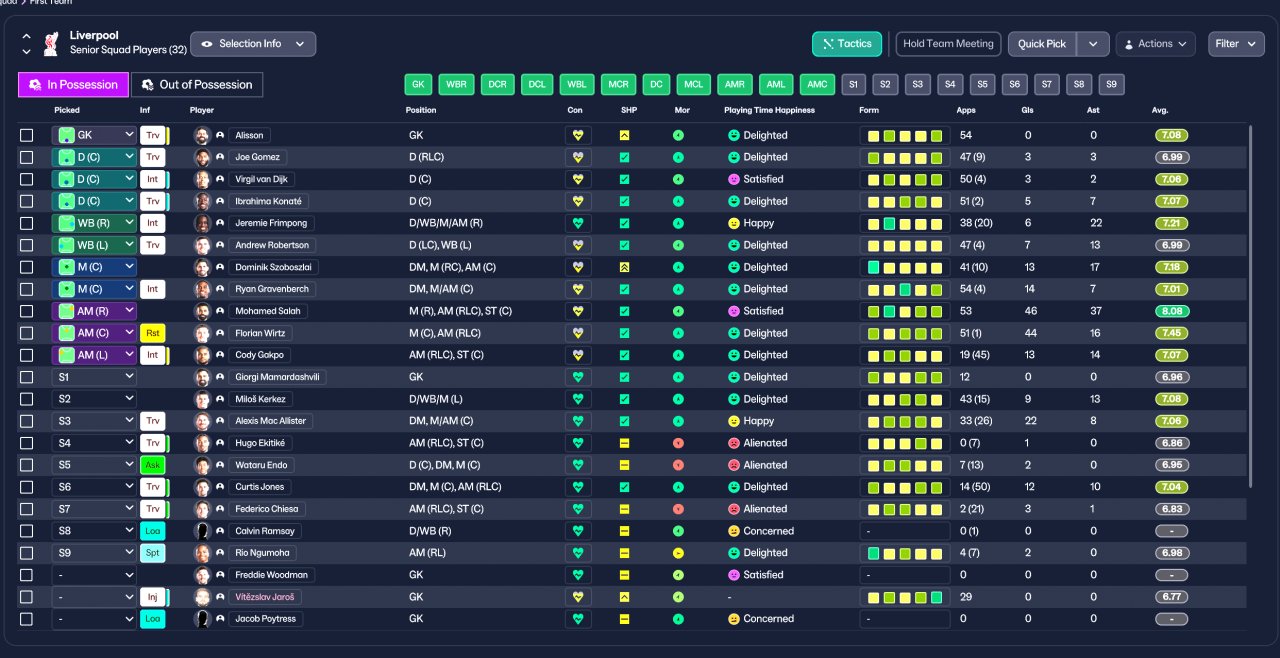Screen dimensions: 1280x658
Task: Open the Filter dropdown
Action: [1236, 44]
